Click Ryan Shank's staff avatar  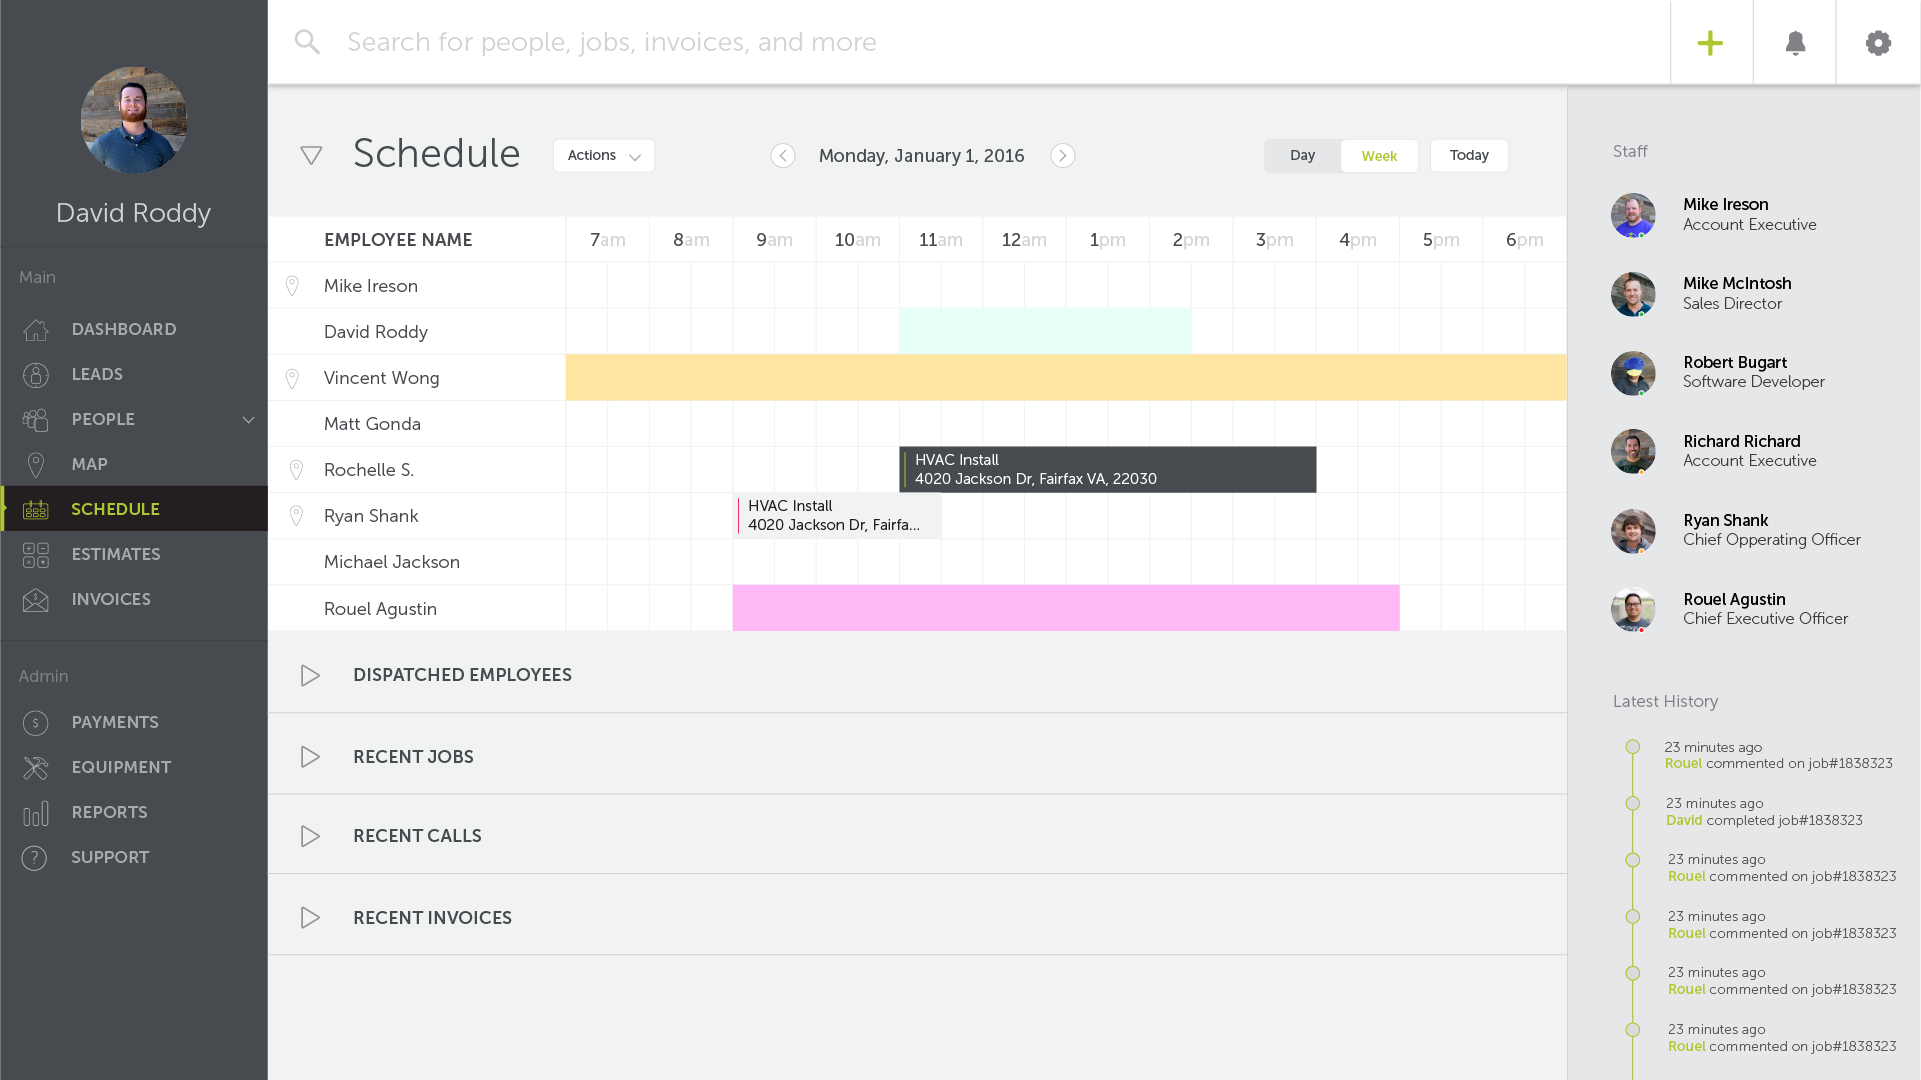[x=1633, y=531]
